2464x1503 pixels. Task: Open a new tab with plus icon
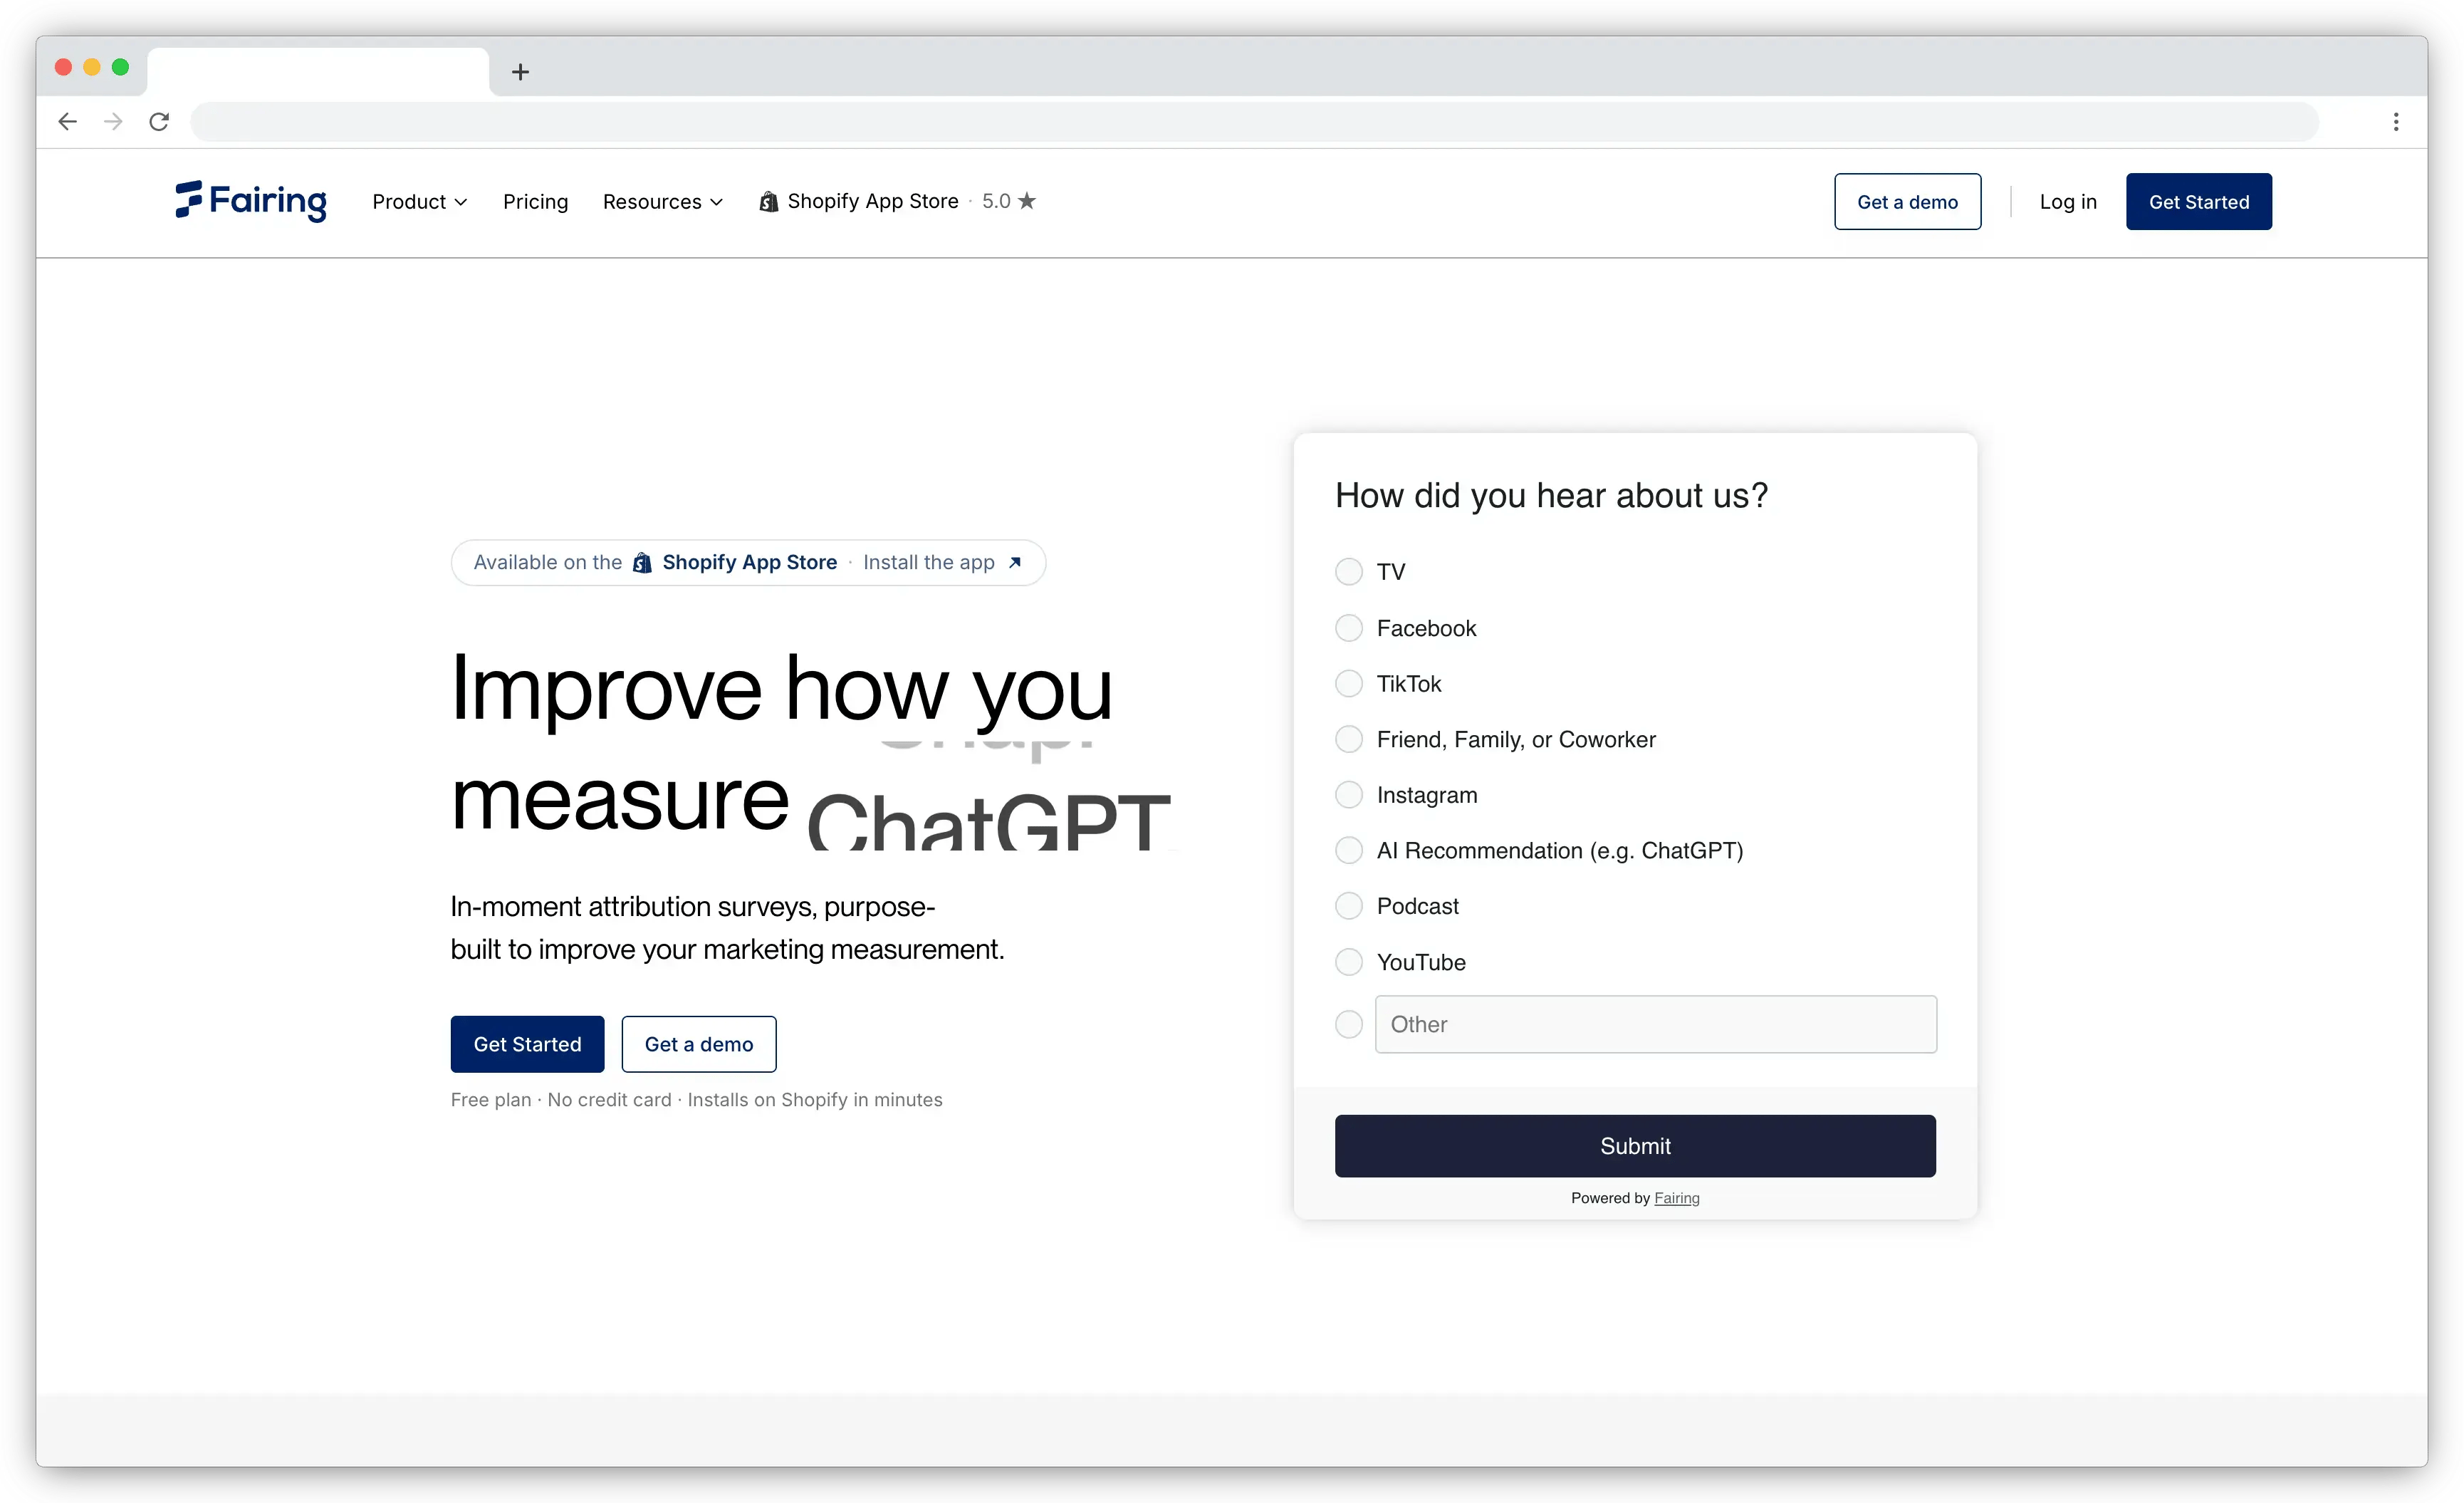point(520,72)
